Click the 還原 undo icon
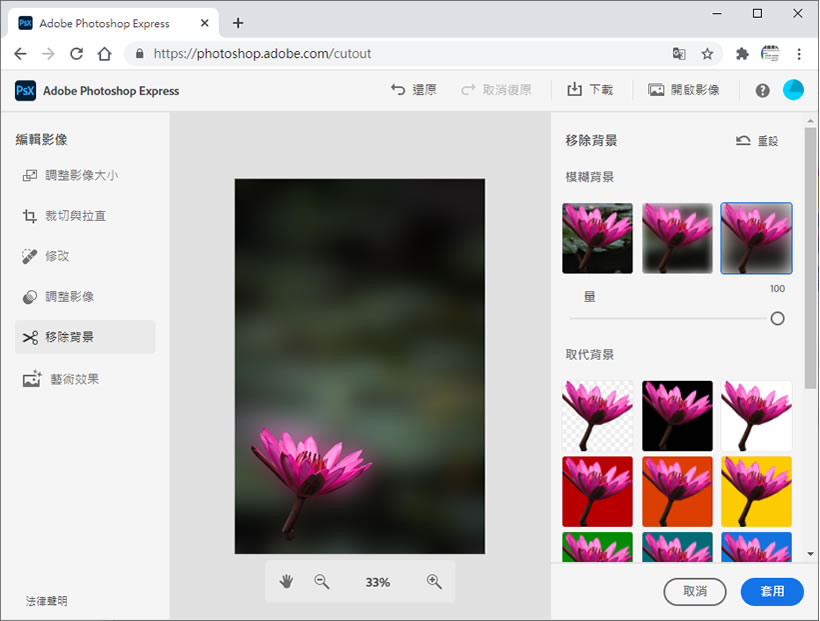The width and height of the screenshot is (820, 621). tap(398, 90)
